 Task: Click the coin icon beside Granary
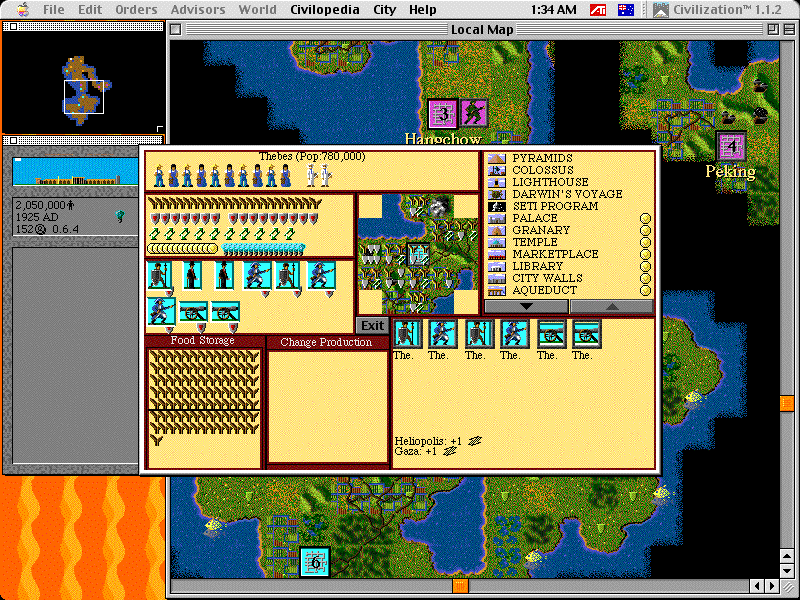[645, 231]
